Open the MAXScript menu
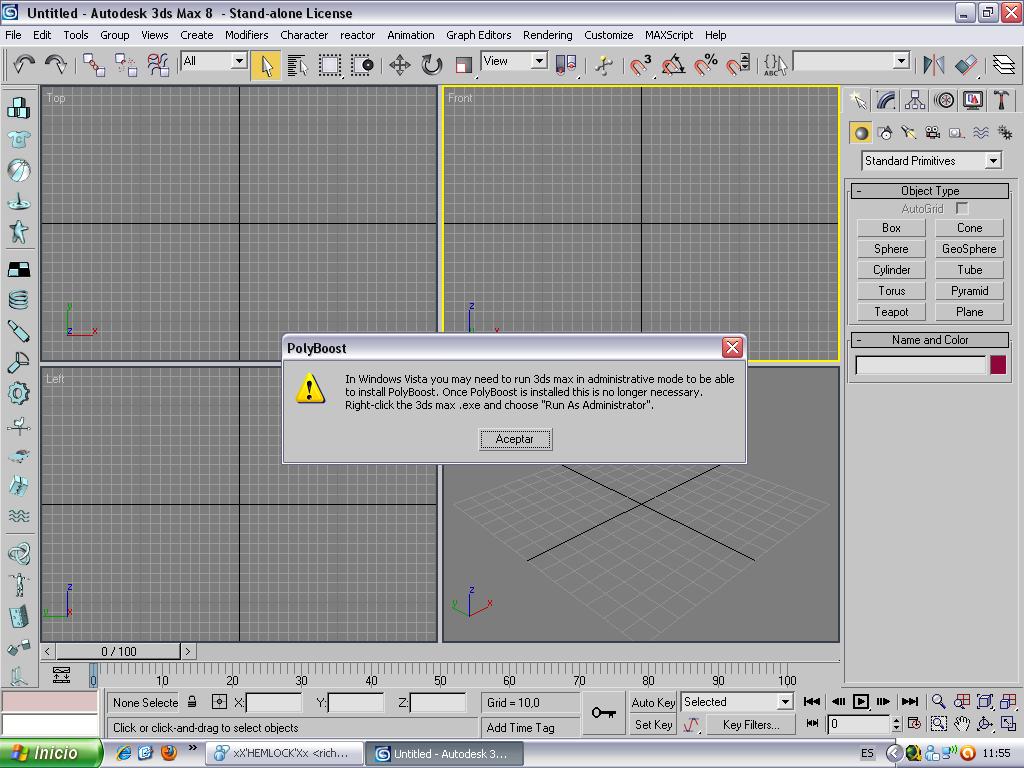The image size is (1024, 768). pyautogui.click(x=669, y=35)
